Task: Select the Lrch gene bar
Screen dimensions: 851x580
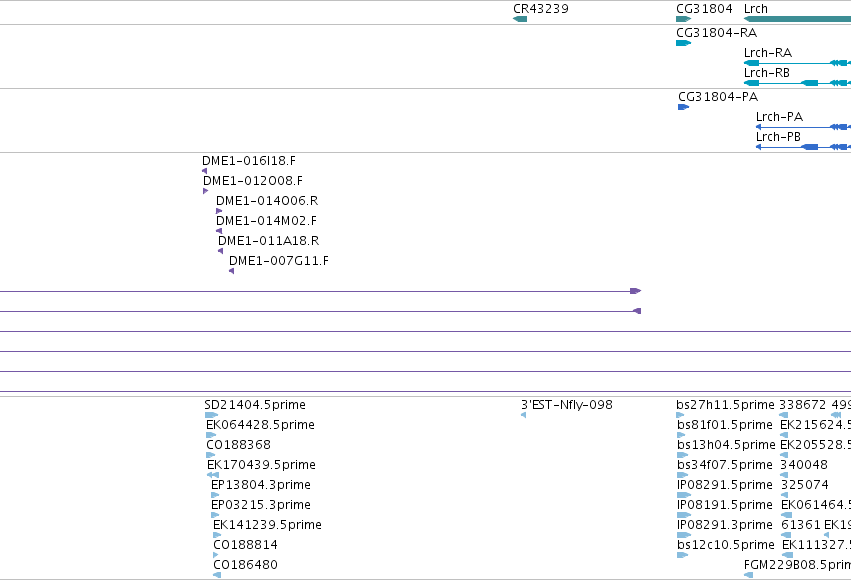Action: click(x=797, y=19)
